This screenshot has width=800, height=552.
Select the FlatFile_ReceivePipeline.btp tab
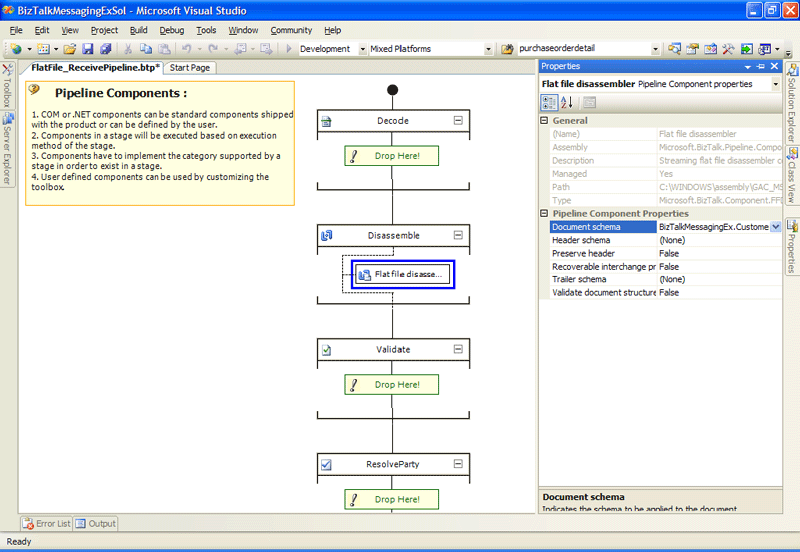click(95, 68)
